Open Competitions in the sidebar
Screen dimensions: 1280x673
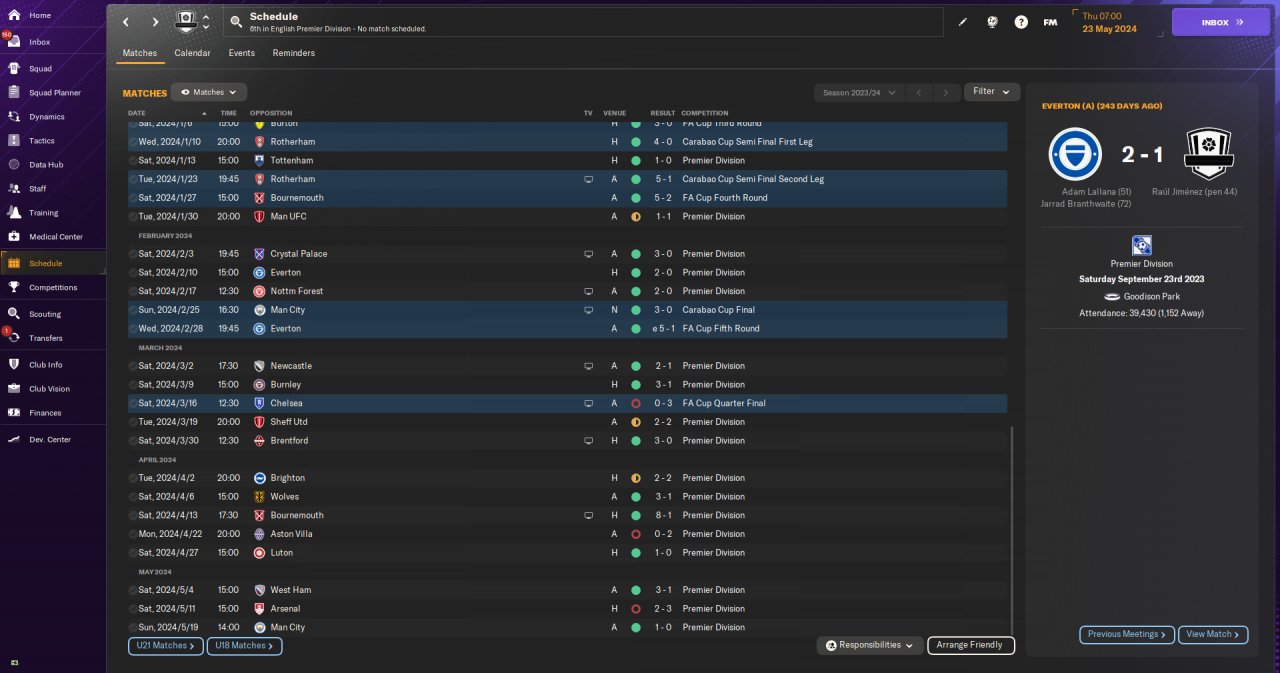53,287
